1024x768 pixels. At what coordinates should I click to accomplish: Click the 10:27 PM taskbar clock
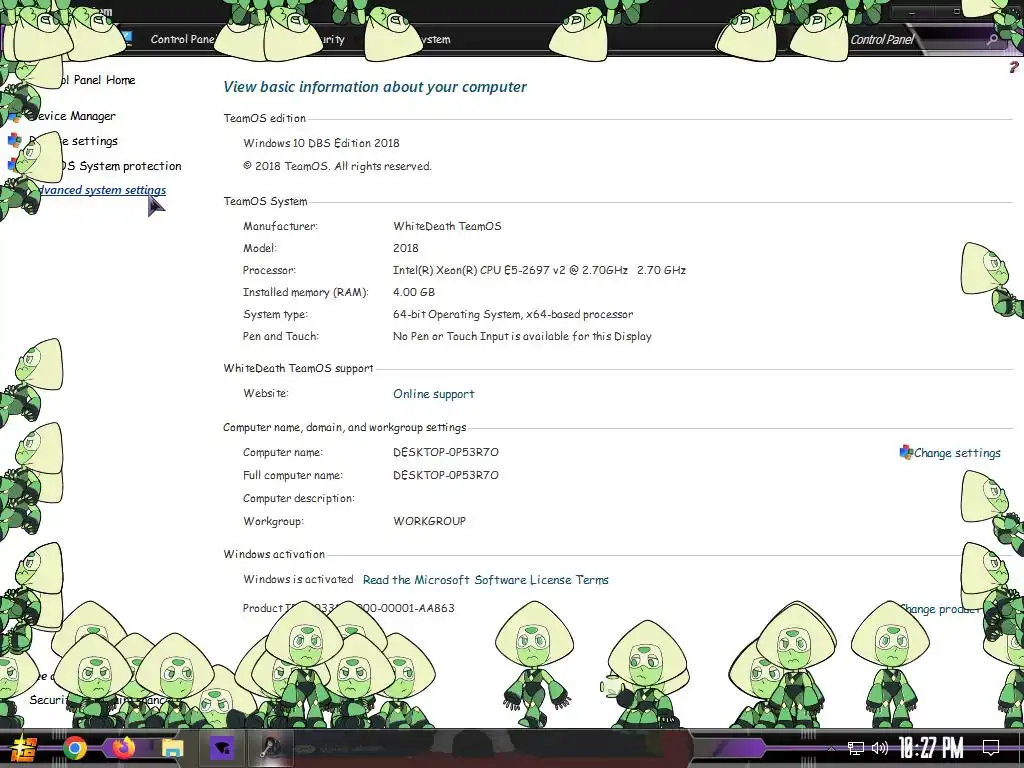[x=931, y=747]
